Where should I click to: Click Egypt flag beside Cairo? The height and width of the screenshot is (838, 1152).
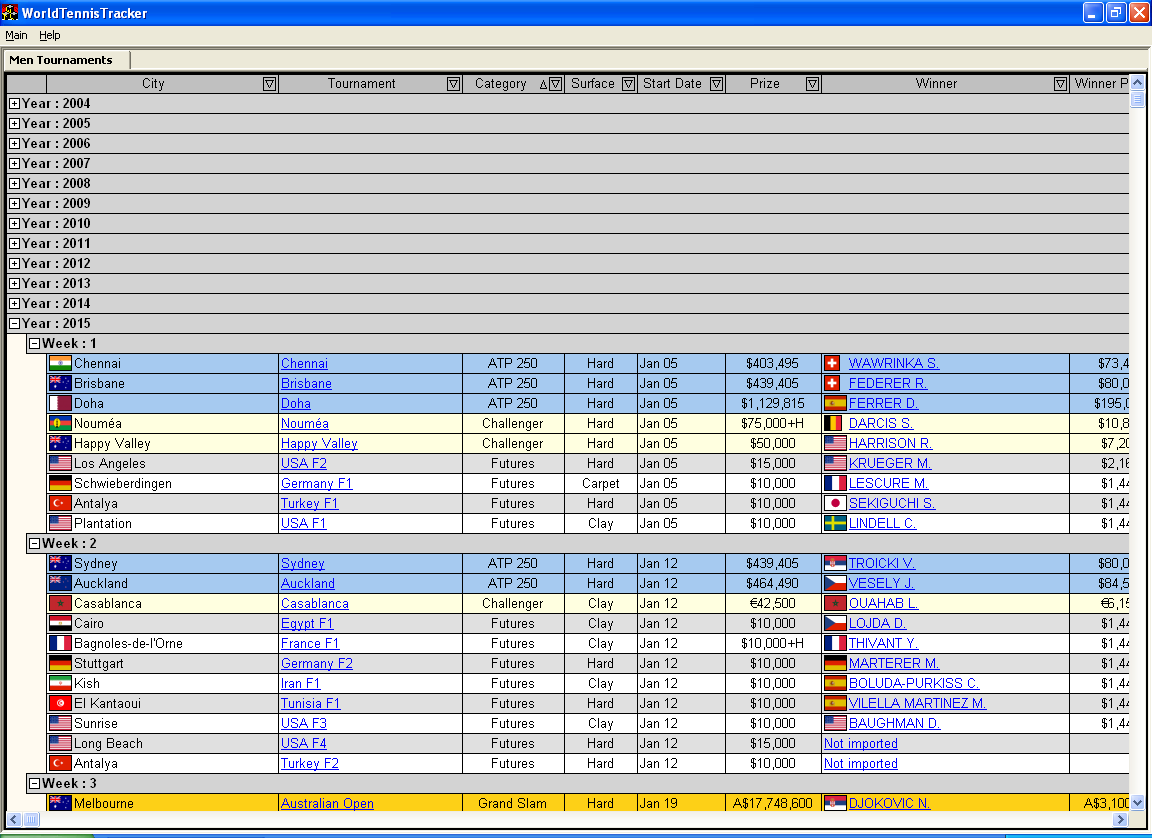(60, 624)
